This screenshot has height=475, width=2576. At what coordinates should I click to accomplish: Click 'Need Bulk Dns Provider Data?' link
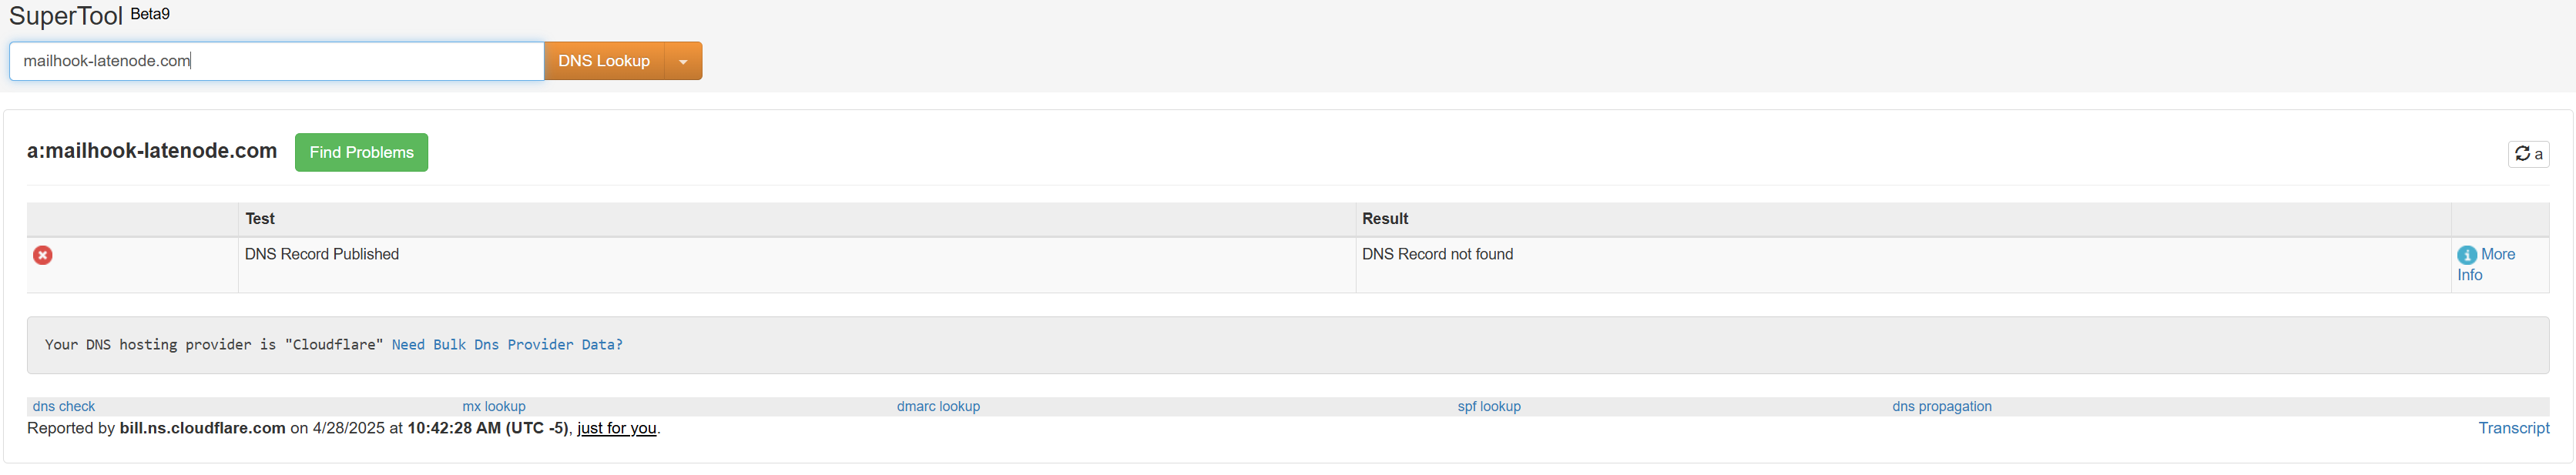click(x=507, y=344)
